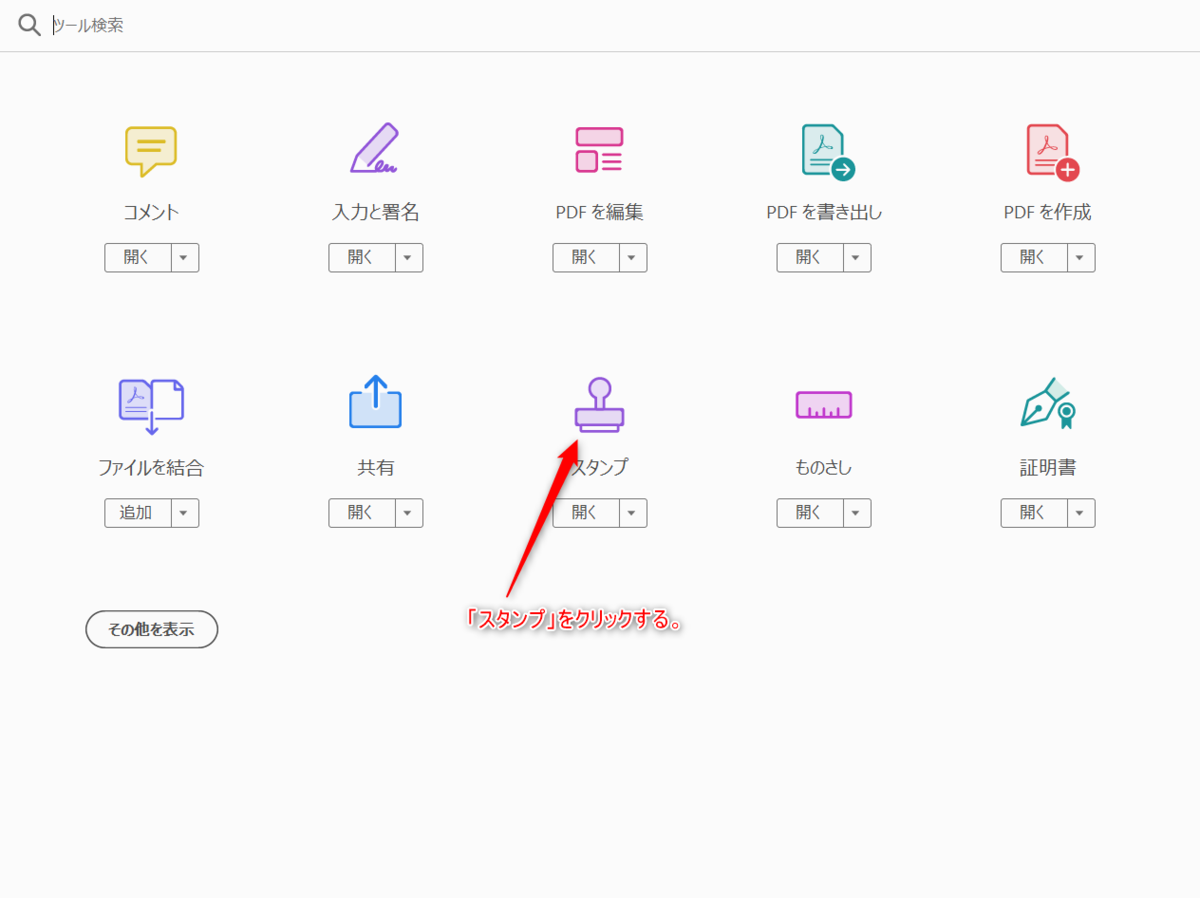
Task: Open Certificates tool with 開く button
Action: [x=1034, y=513]
